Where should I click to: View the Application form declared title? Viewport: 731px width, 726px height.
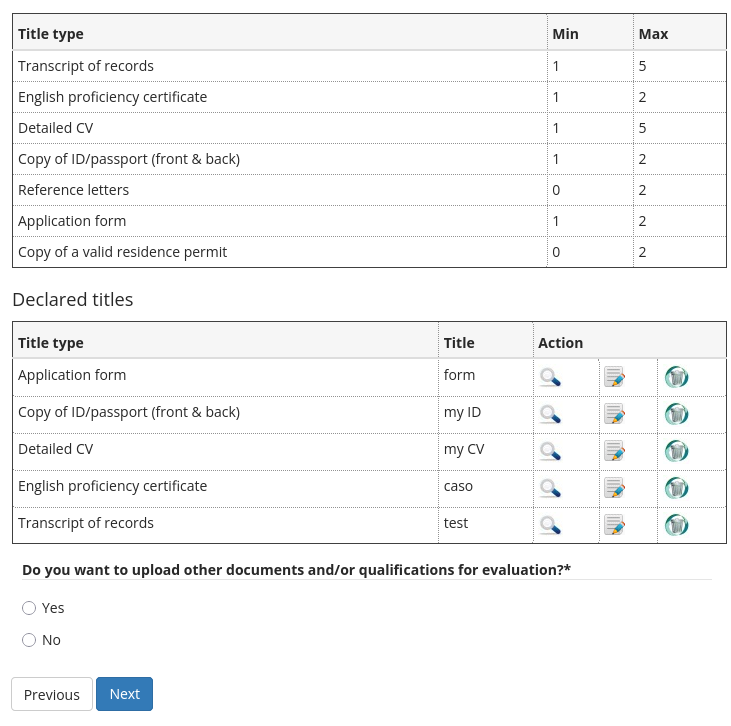pos(550,377)
